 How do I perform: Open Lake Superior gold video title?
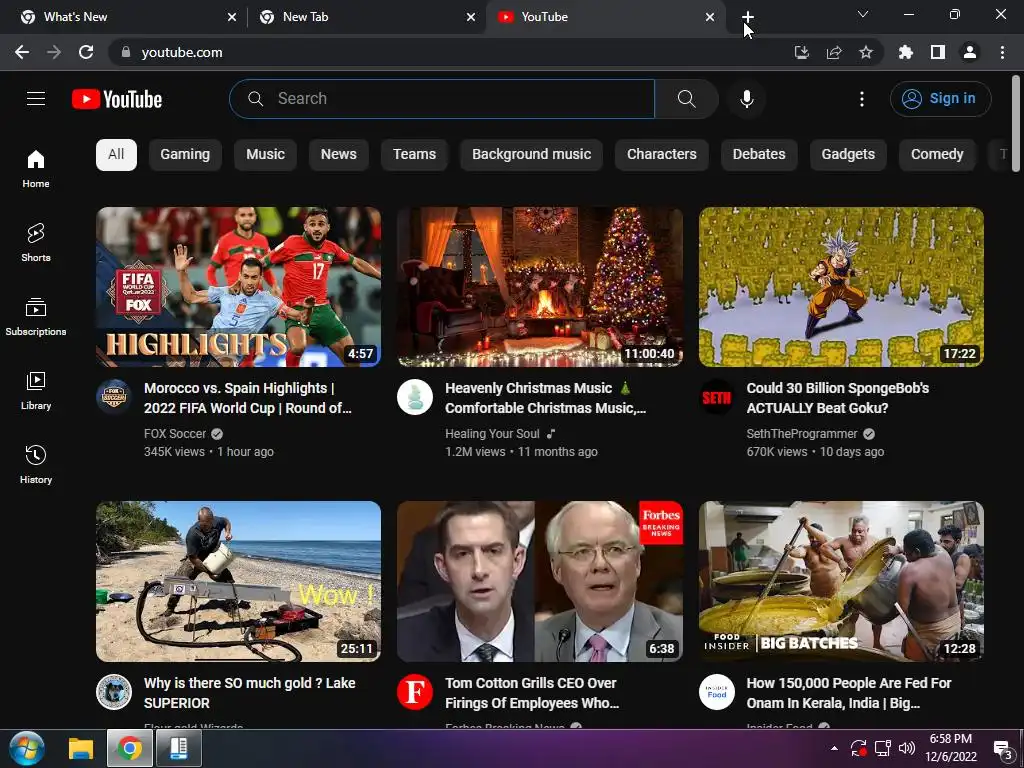[249, 693]
